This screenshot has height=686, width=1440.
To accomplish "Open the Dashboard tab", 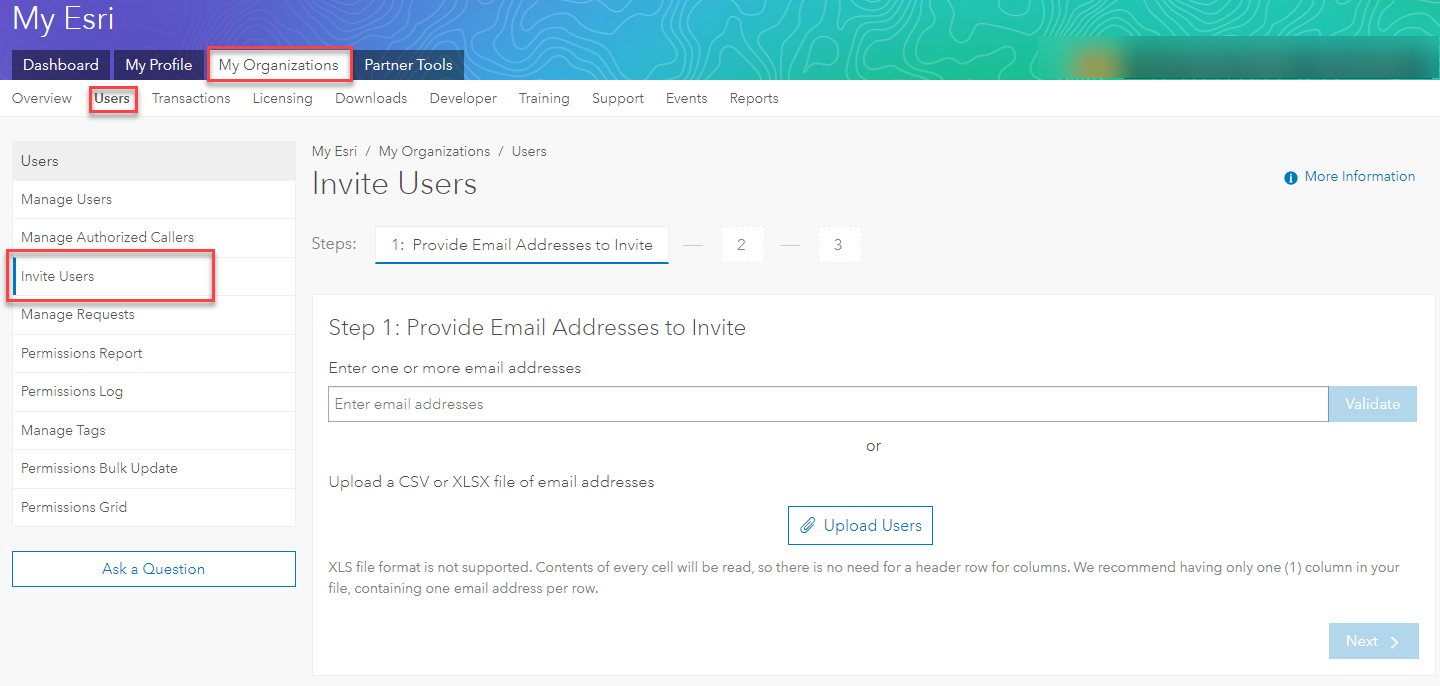I will (60, 64).
